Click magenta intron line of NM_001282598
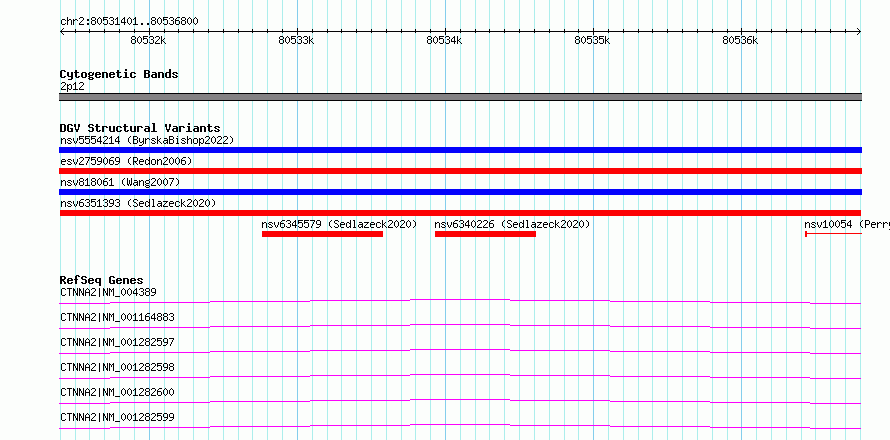The image size is (890, 440). pyautogui.click(x=460, y=374)
